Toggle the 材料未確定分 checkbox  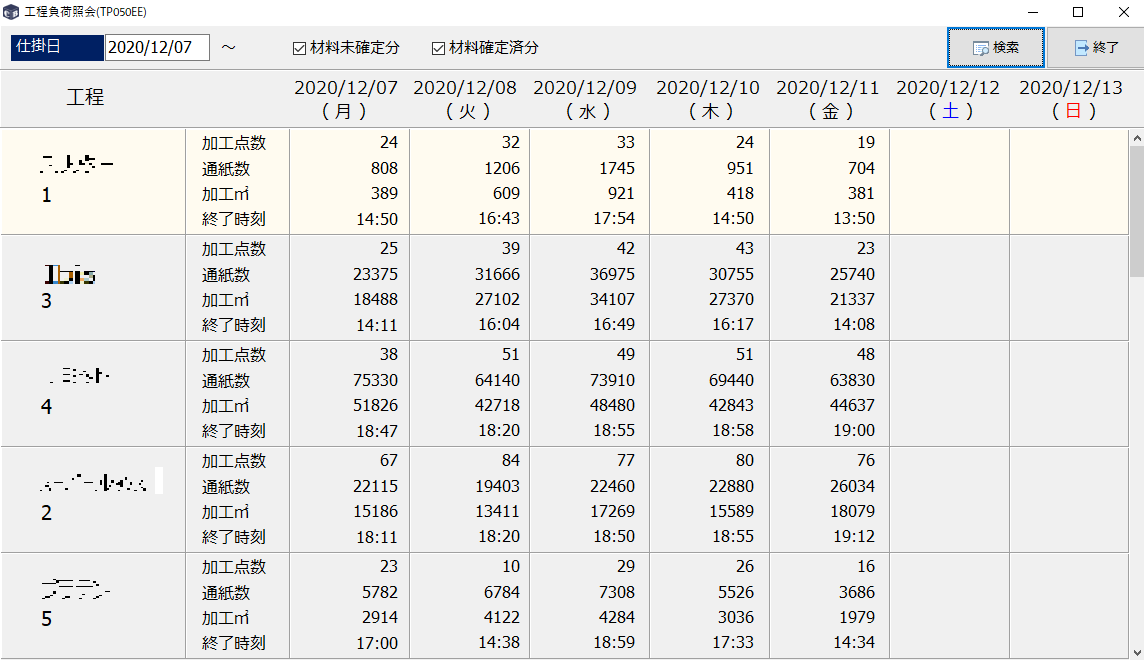[299, 48]
